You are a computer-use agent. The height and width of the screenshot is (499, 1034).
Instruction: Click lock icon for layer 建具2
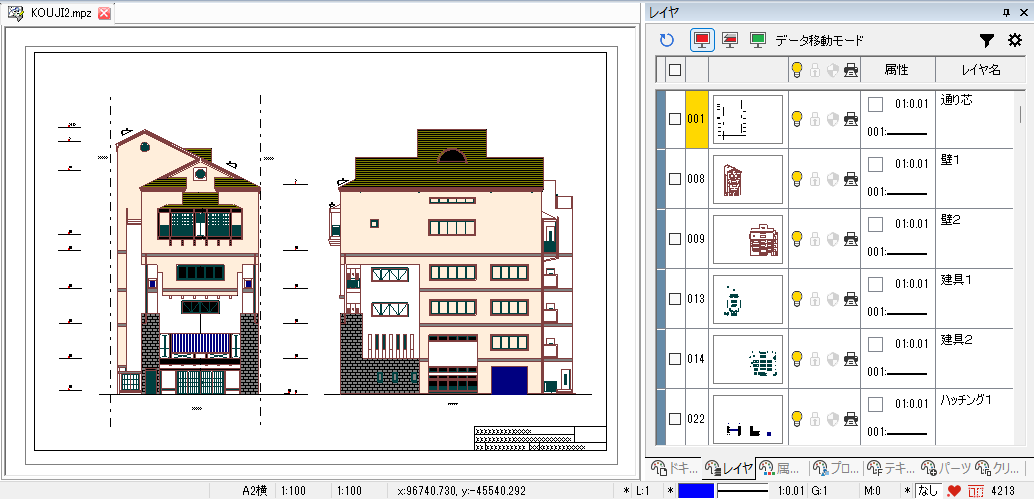point(815,359)
